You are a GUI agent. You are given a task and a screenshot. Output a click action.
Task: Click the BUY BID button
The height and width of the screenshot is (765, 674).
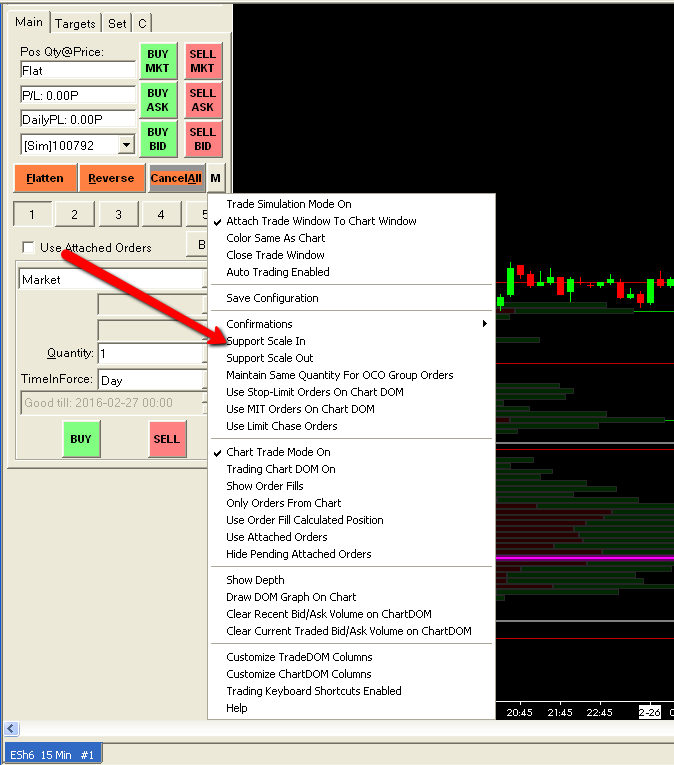[x=158, y=139]
